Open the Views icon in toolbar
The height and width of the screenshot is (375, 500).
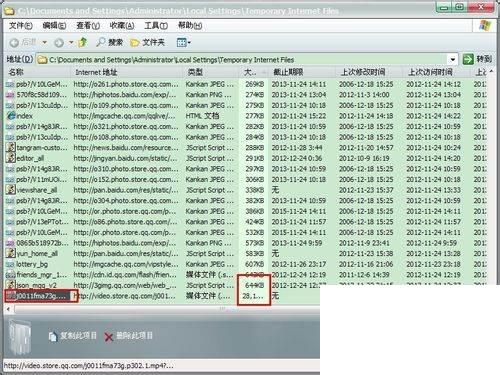coord(182,42)
